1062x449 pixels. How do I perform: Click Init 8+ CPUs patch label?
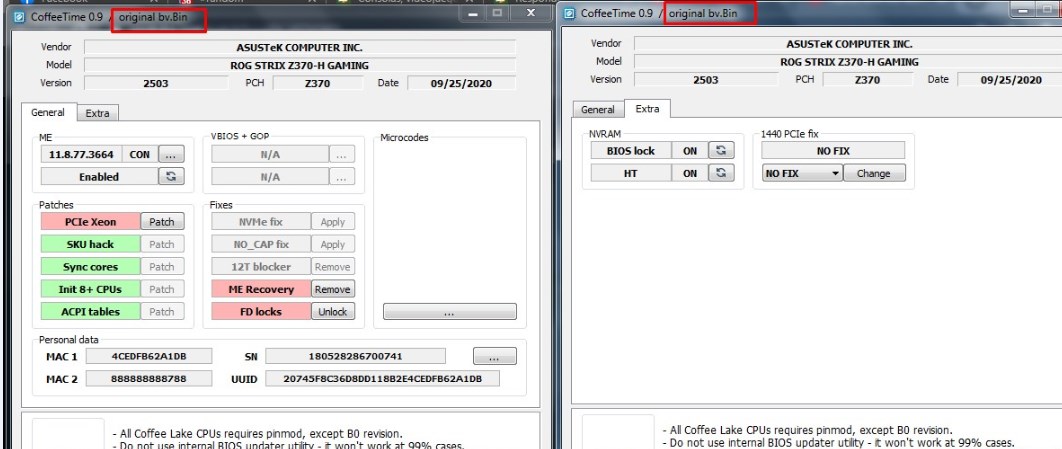[x=91, y=288]
